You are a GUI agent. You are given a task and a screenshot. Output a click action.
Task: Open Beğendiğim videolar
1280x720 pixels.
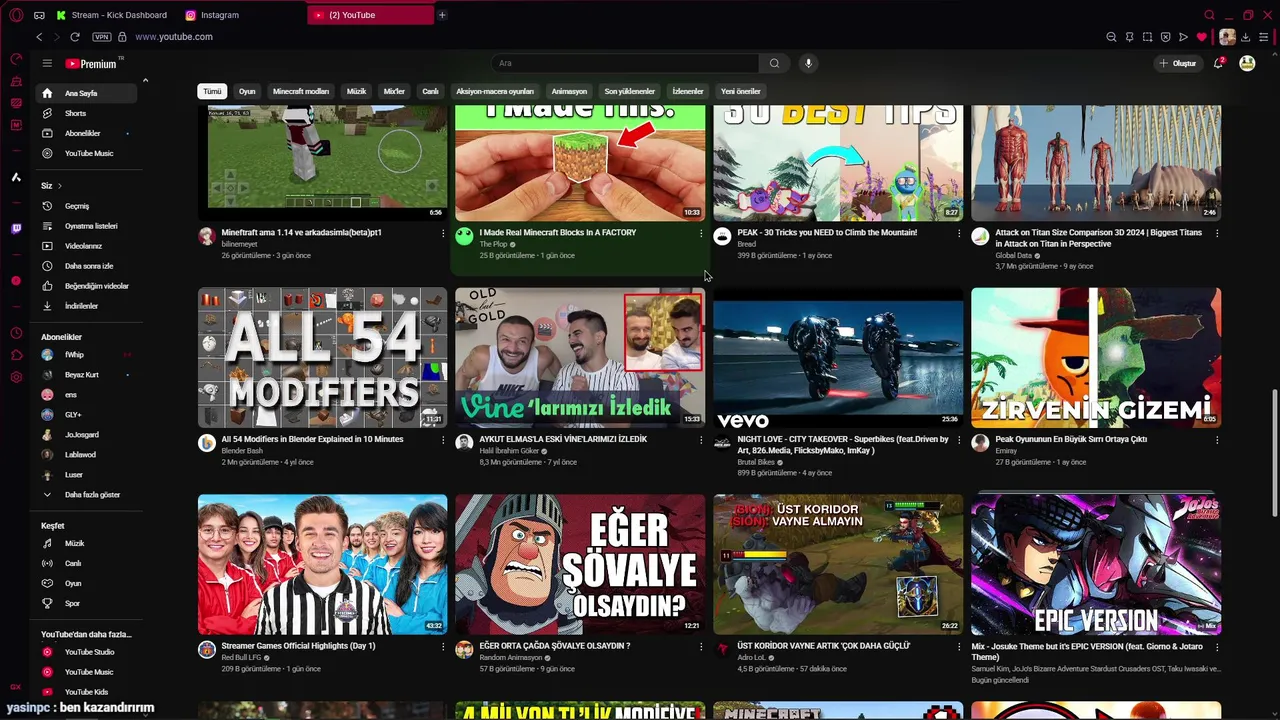point(87,286)
